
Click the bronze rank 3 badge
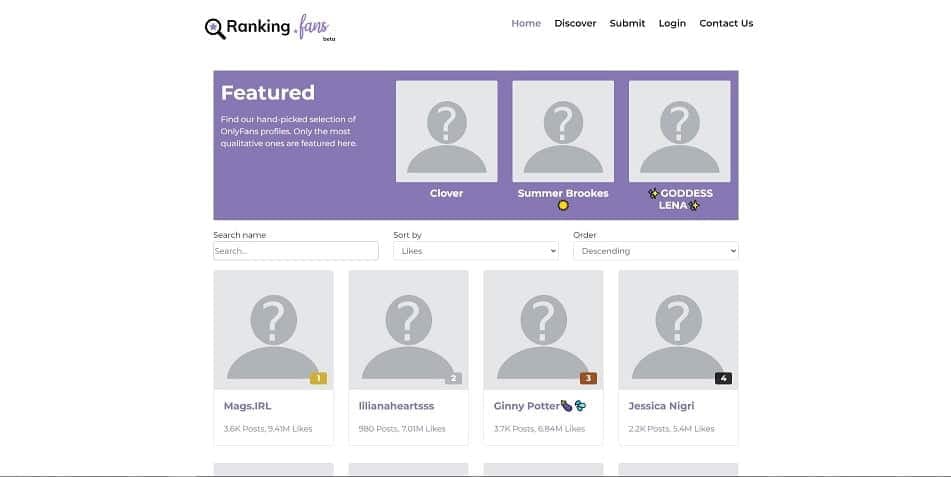[588, 378]
